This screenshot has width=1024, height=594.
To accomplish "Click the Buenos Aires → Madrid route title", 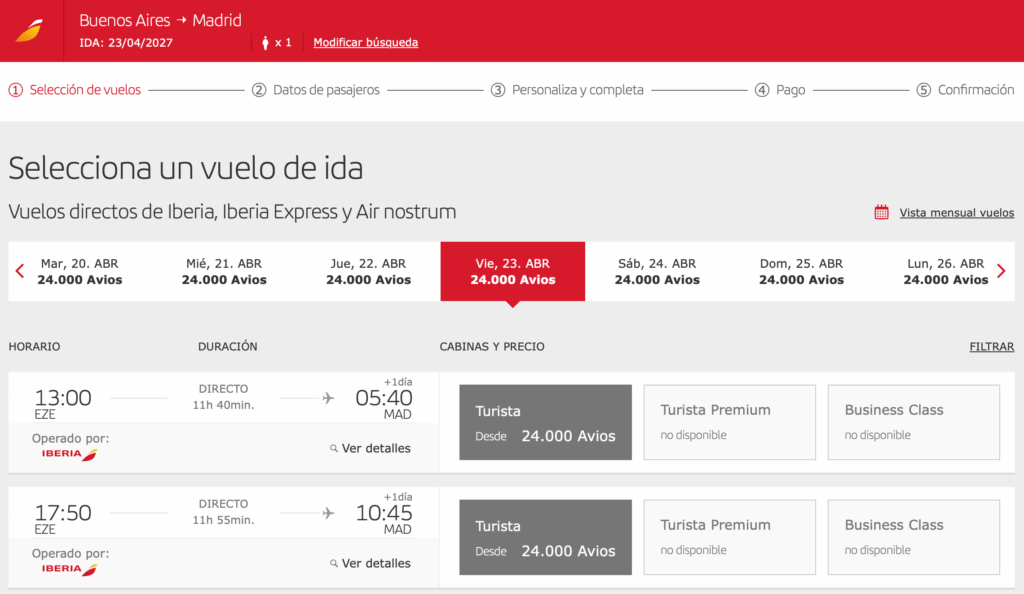I will point(161,20).
